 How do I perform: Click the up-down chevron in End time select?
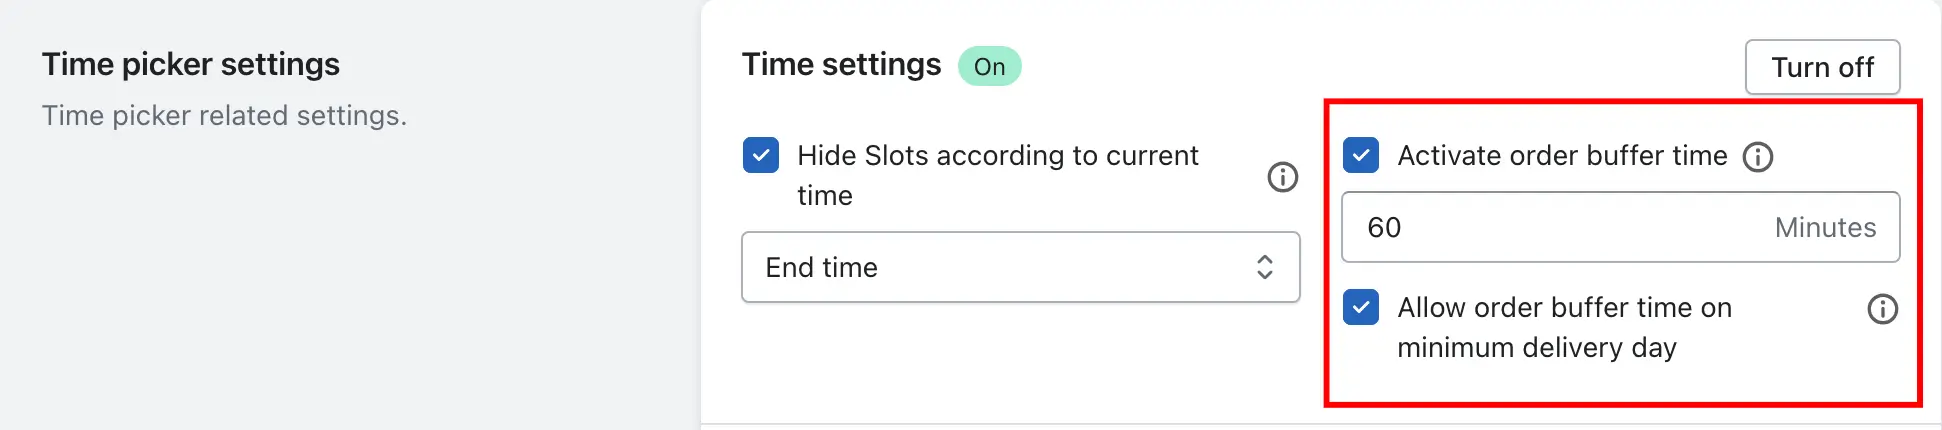click(1264, 267)
